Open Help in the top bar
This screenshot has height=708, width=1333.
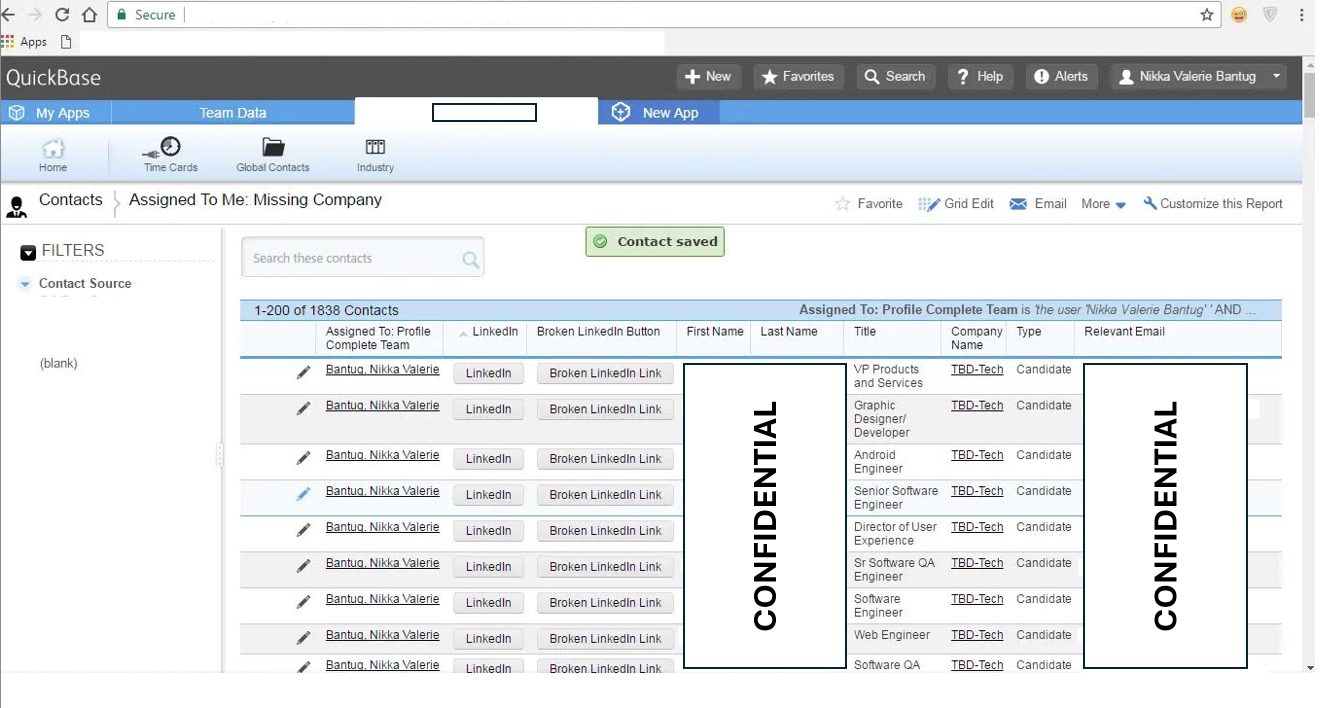coord(980,77)
